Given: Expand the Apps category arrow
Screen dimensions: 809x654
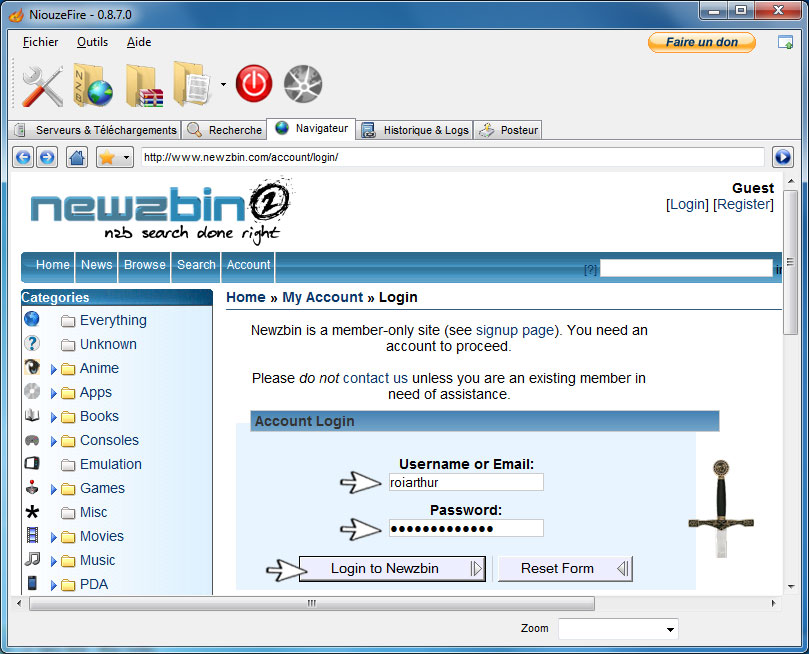Looking at the screenshot, I should click(53, 394).
